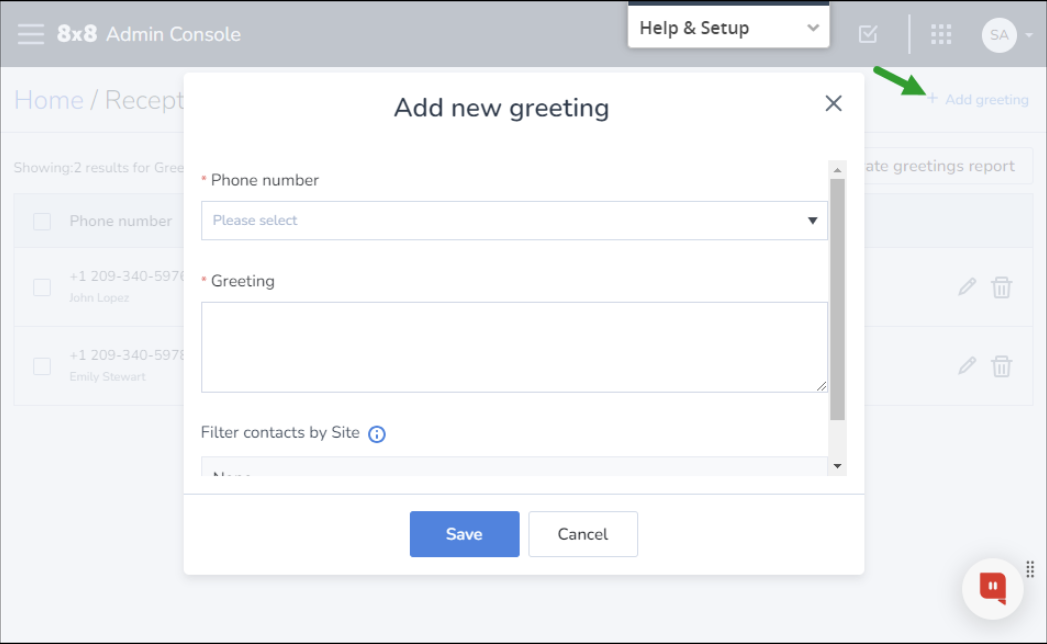Show info about Filter contacts by Site
This screenshot has width=1047, height=644.
coord(377,434)
